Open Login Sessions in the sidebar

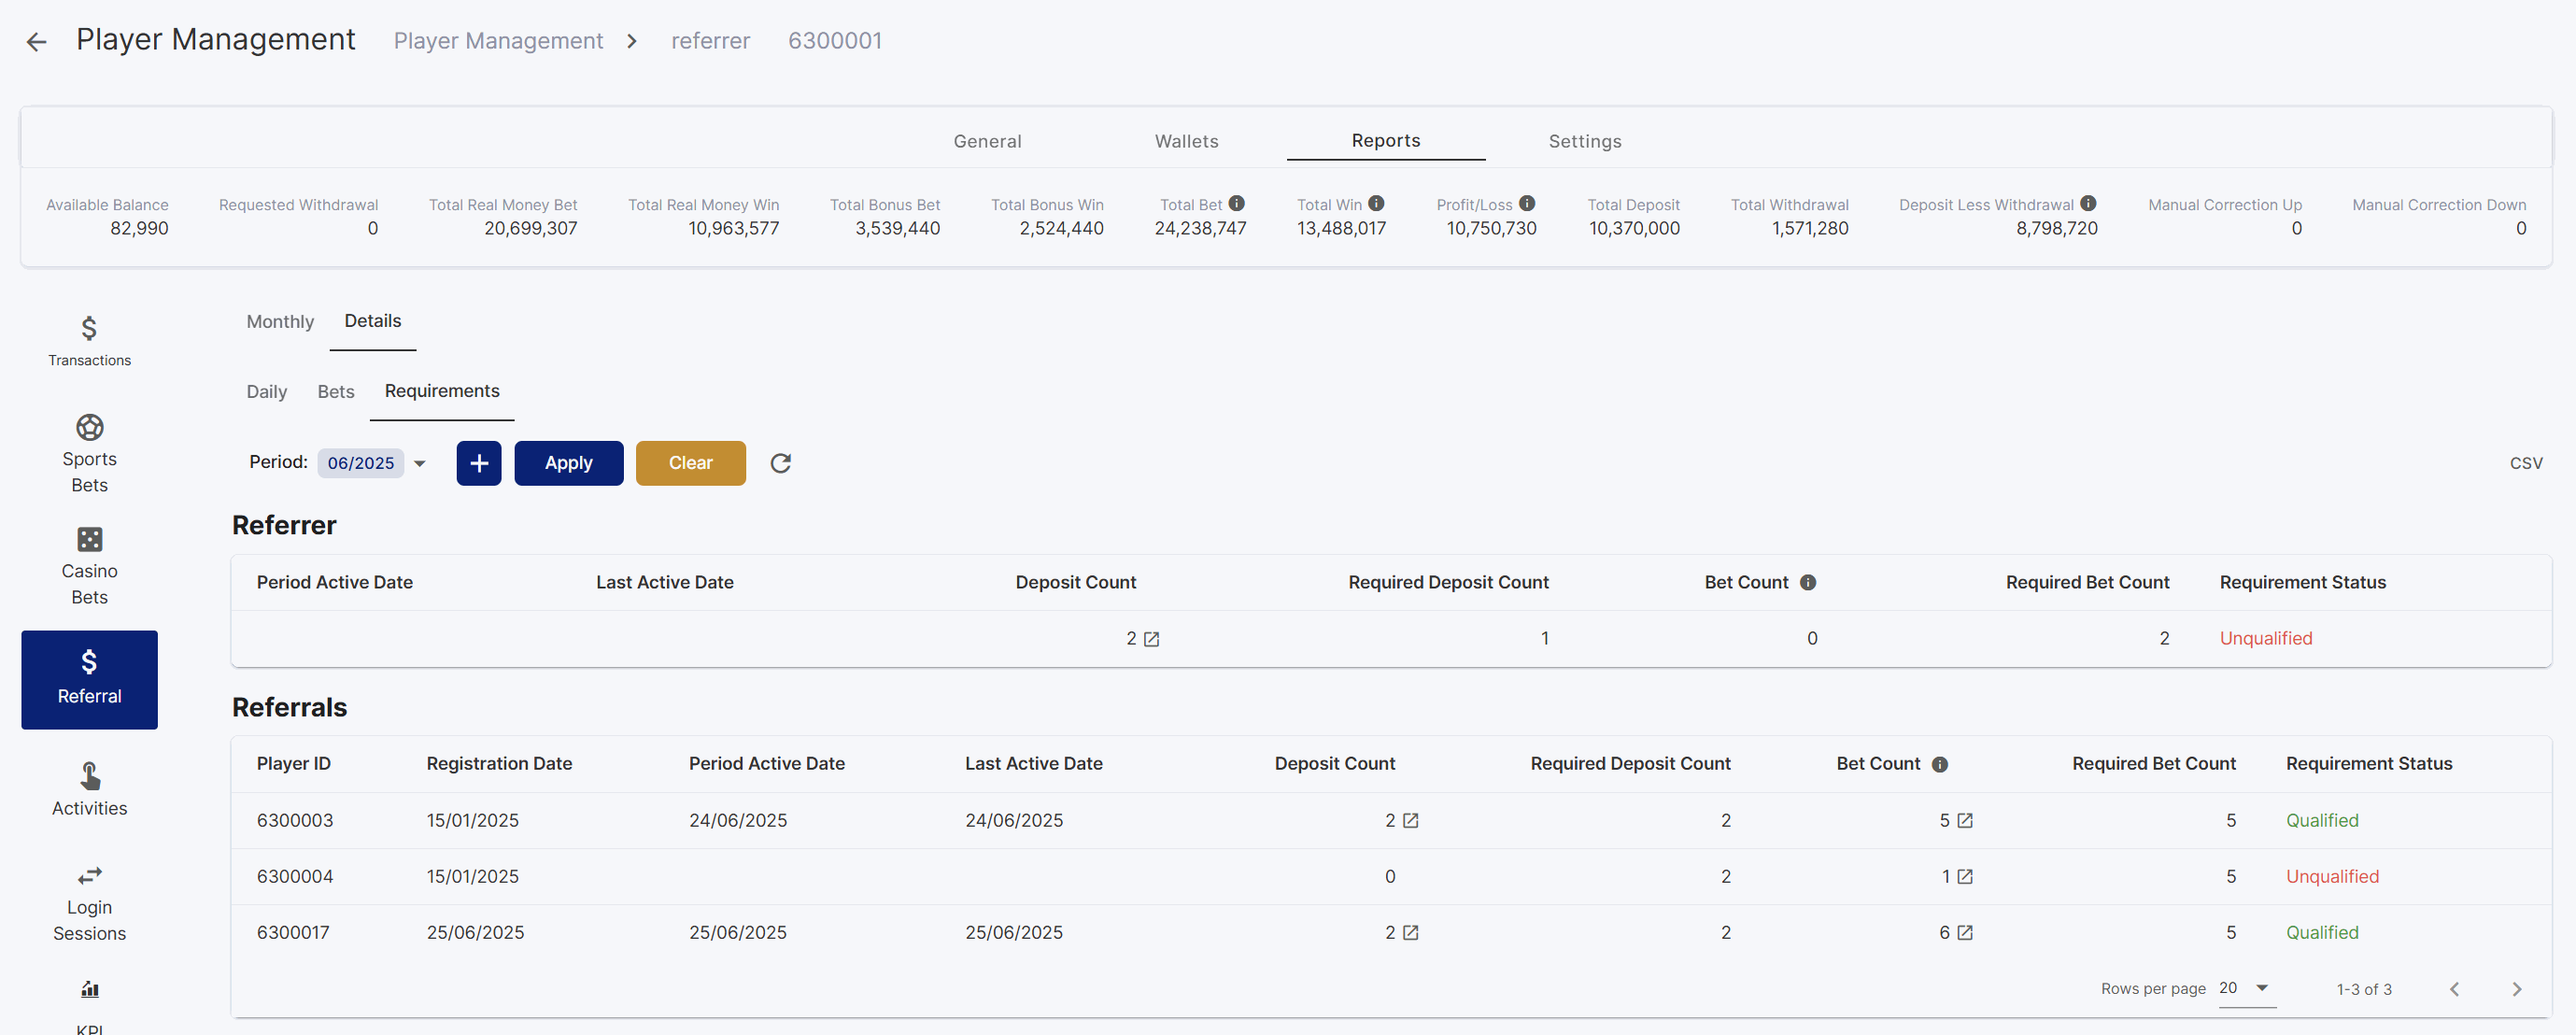[x=89, y=903]
